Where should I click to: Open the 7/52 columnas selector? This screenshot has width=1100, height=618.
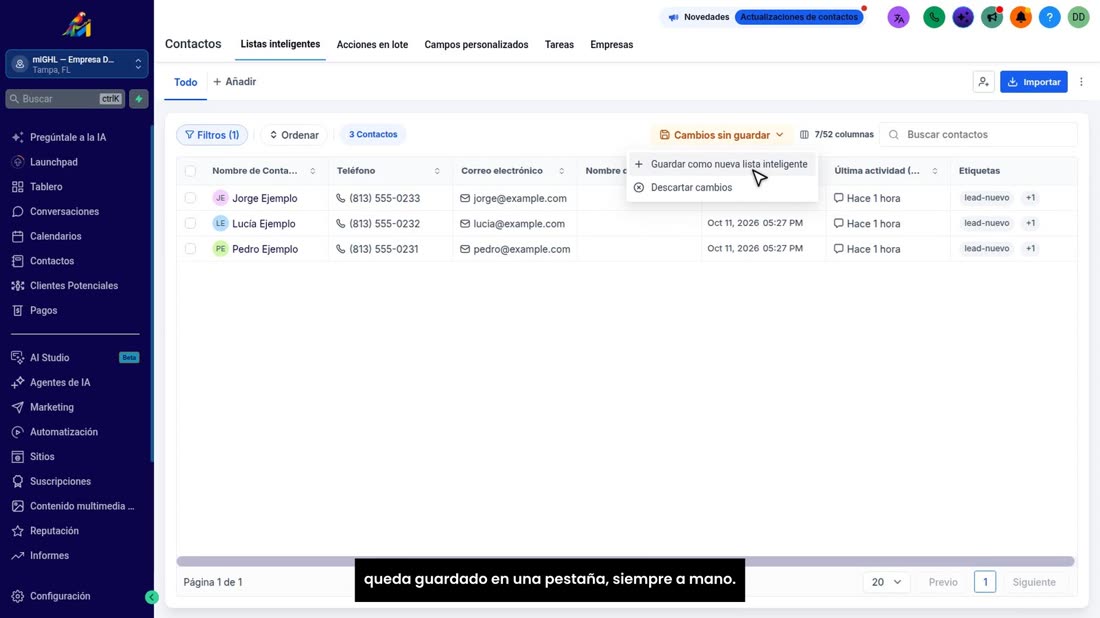(836, 135)
